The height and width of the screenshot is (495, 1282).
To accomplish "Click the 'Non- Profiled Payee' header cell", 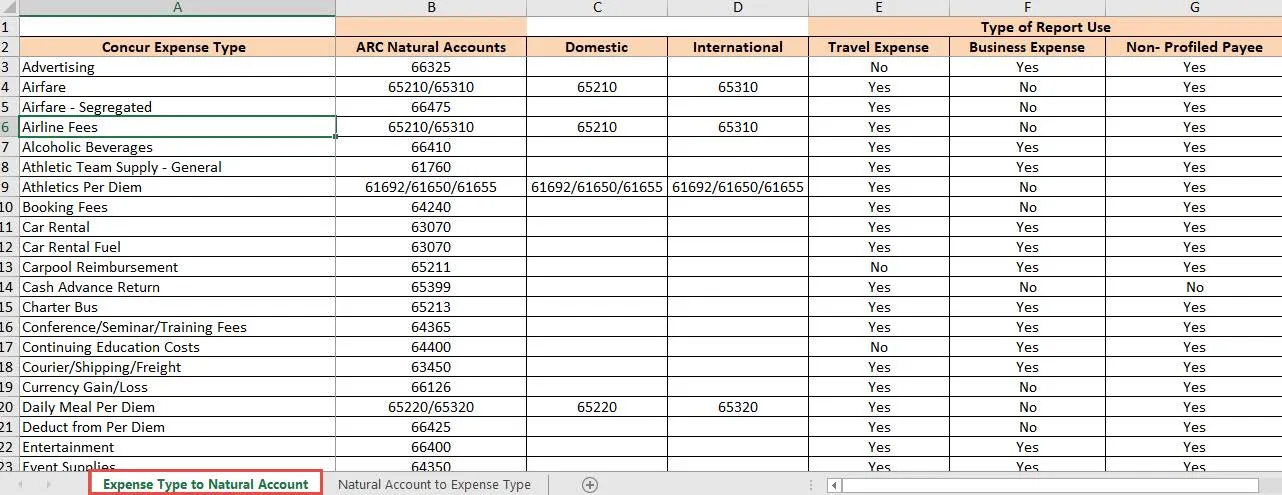I will pos(1194,47).
